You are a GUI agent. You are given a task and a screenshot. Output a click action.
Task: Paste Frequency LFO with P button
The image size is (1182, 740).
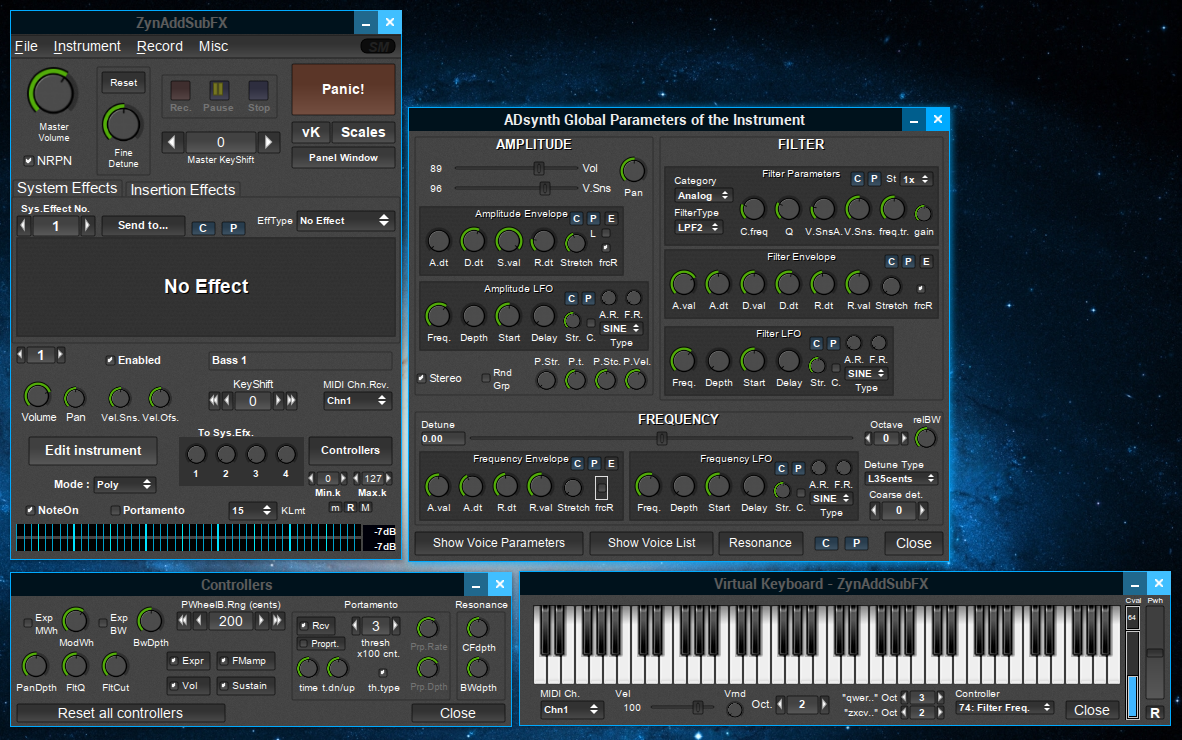[x=798, y=469]
